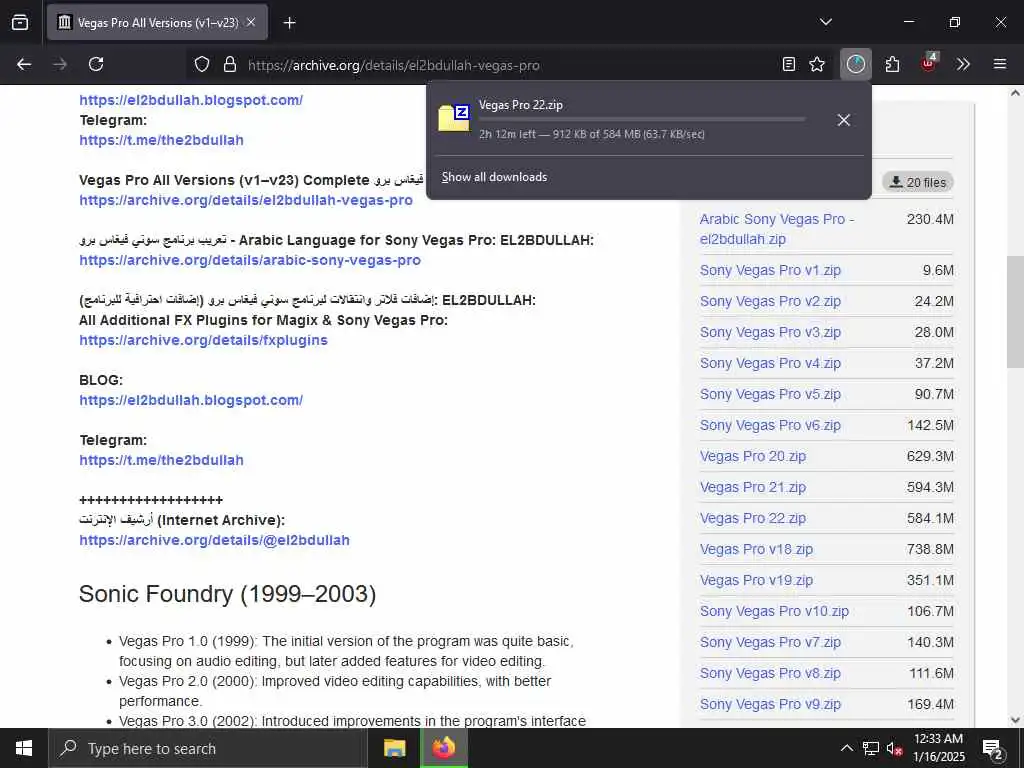Open the arabic-sony-vegas-pro archive link
Image resolution: width=1024 pixels, height=768 pixels.
click(250, 261)
